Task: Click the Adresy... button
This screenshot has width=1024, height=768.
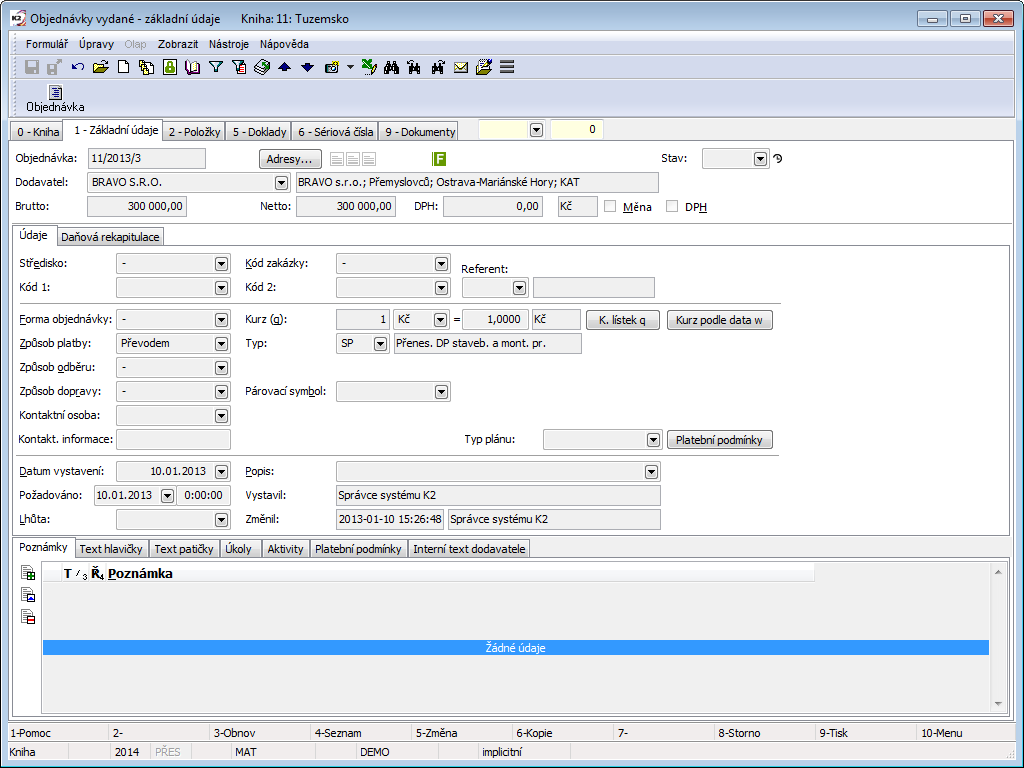Action: point(290,159)
